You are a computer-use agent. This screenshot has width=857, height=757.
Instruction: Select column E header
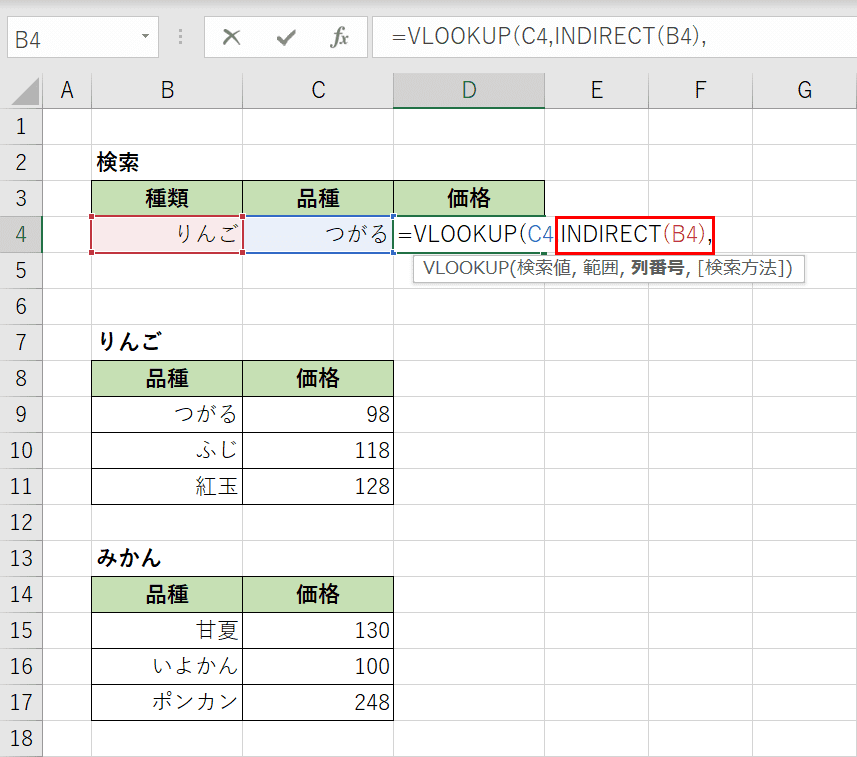596,90
